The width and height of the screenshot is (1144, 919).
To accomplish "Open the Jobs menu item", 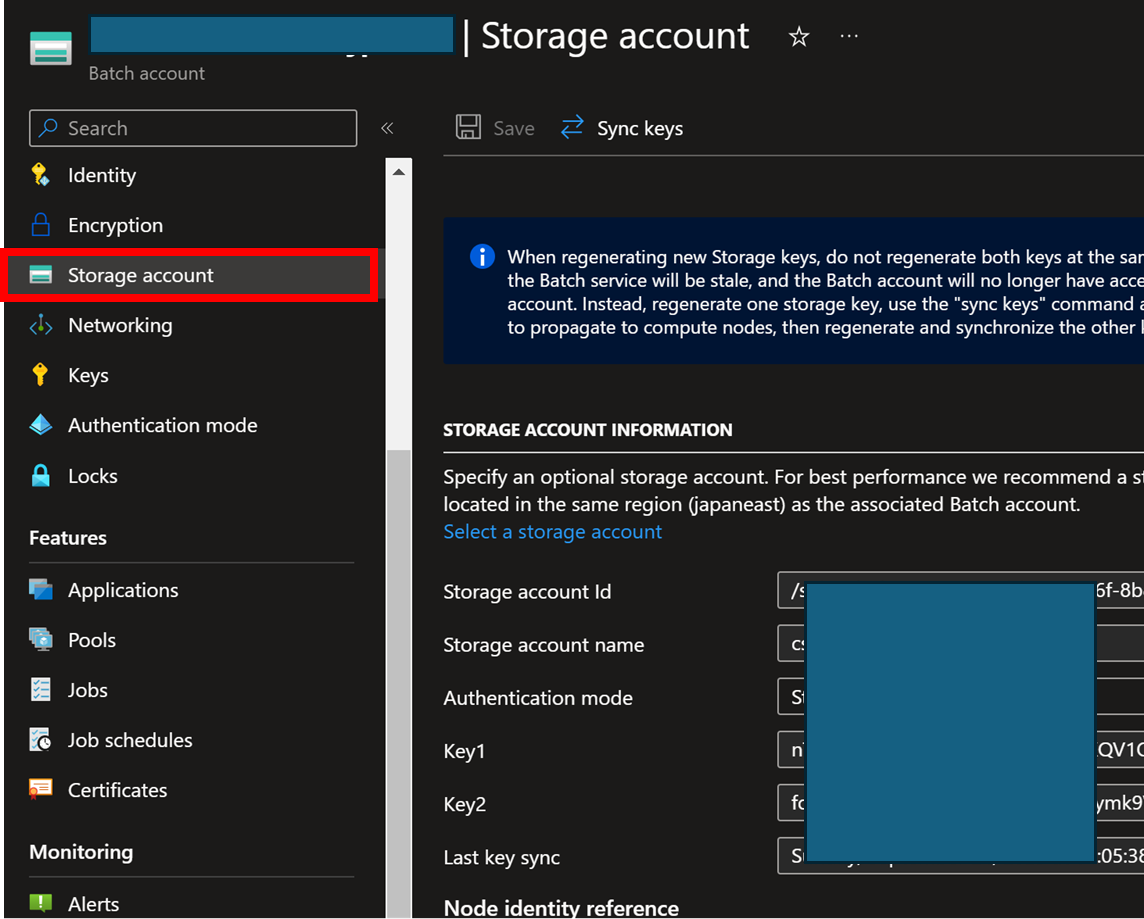I will (x=87, y=690).
